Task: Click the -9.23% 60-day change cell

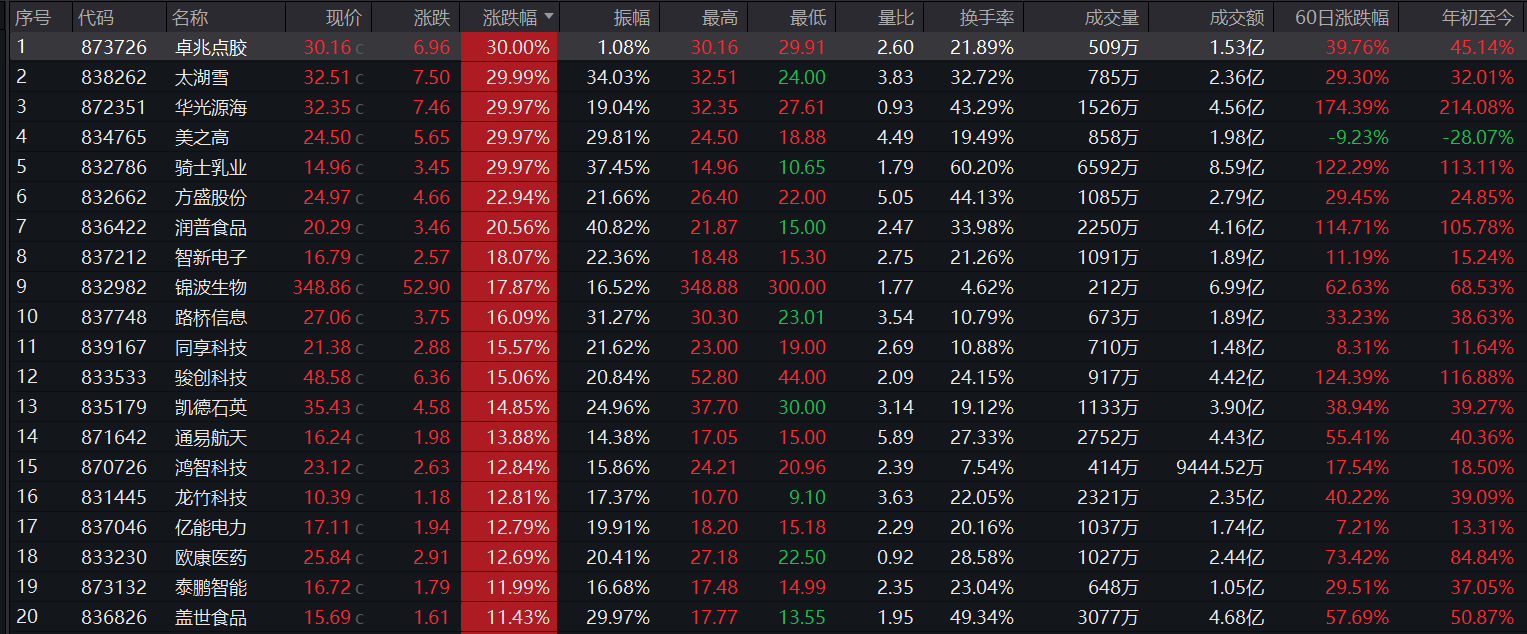Action: coord(1358,137)
